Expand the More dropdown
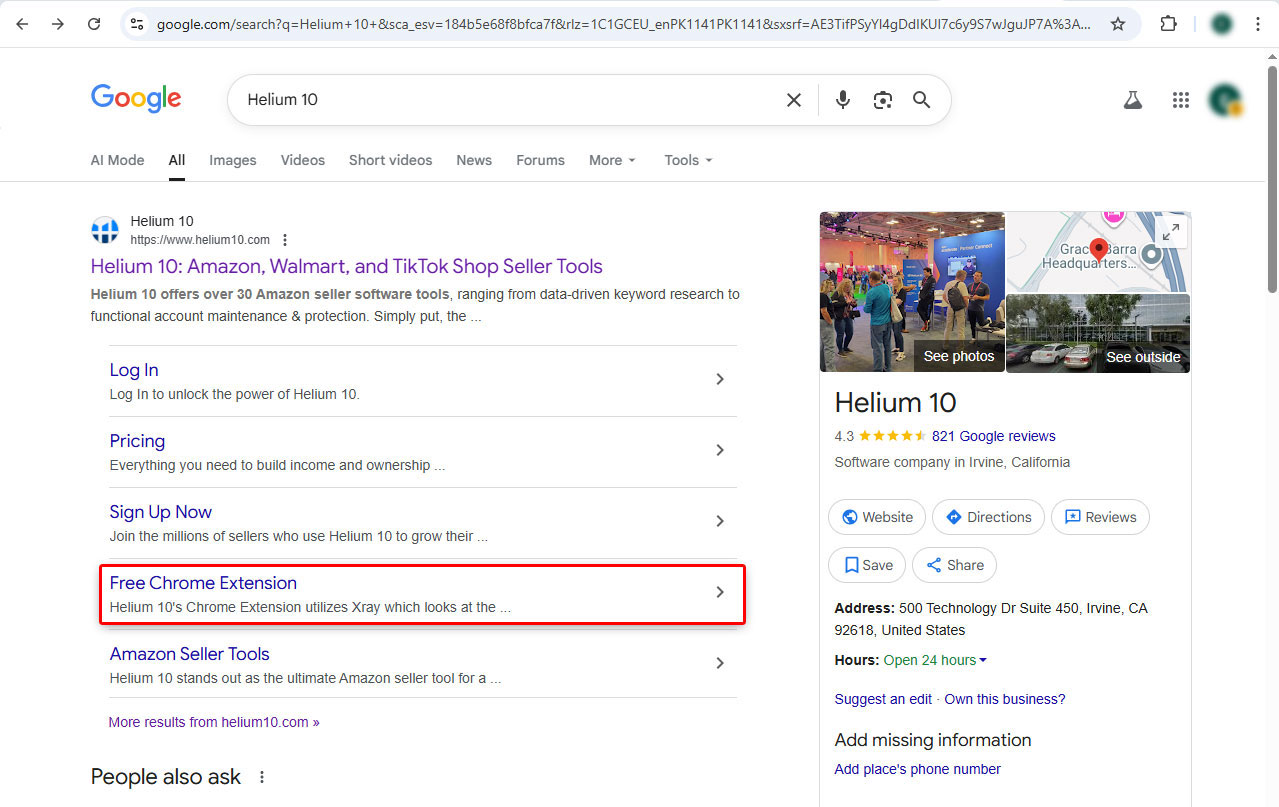The width and height of the screenshot is (1279, 807). click(612, 160)
